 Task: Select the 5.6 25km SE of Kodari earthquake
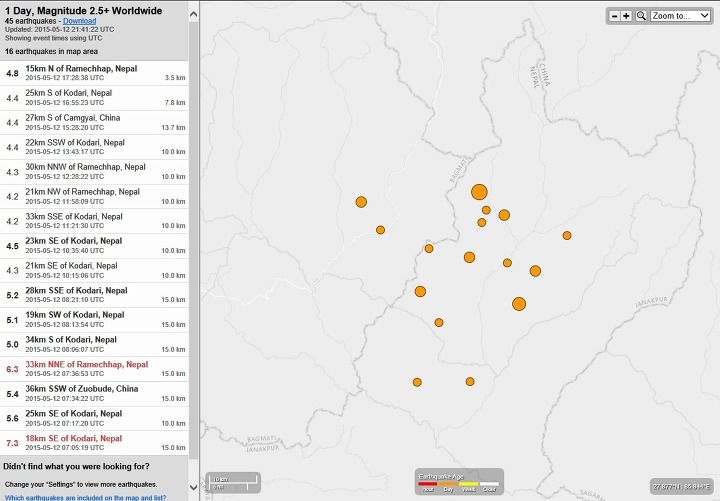coord(94,418)
